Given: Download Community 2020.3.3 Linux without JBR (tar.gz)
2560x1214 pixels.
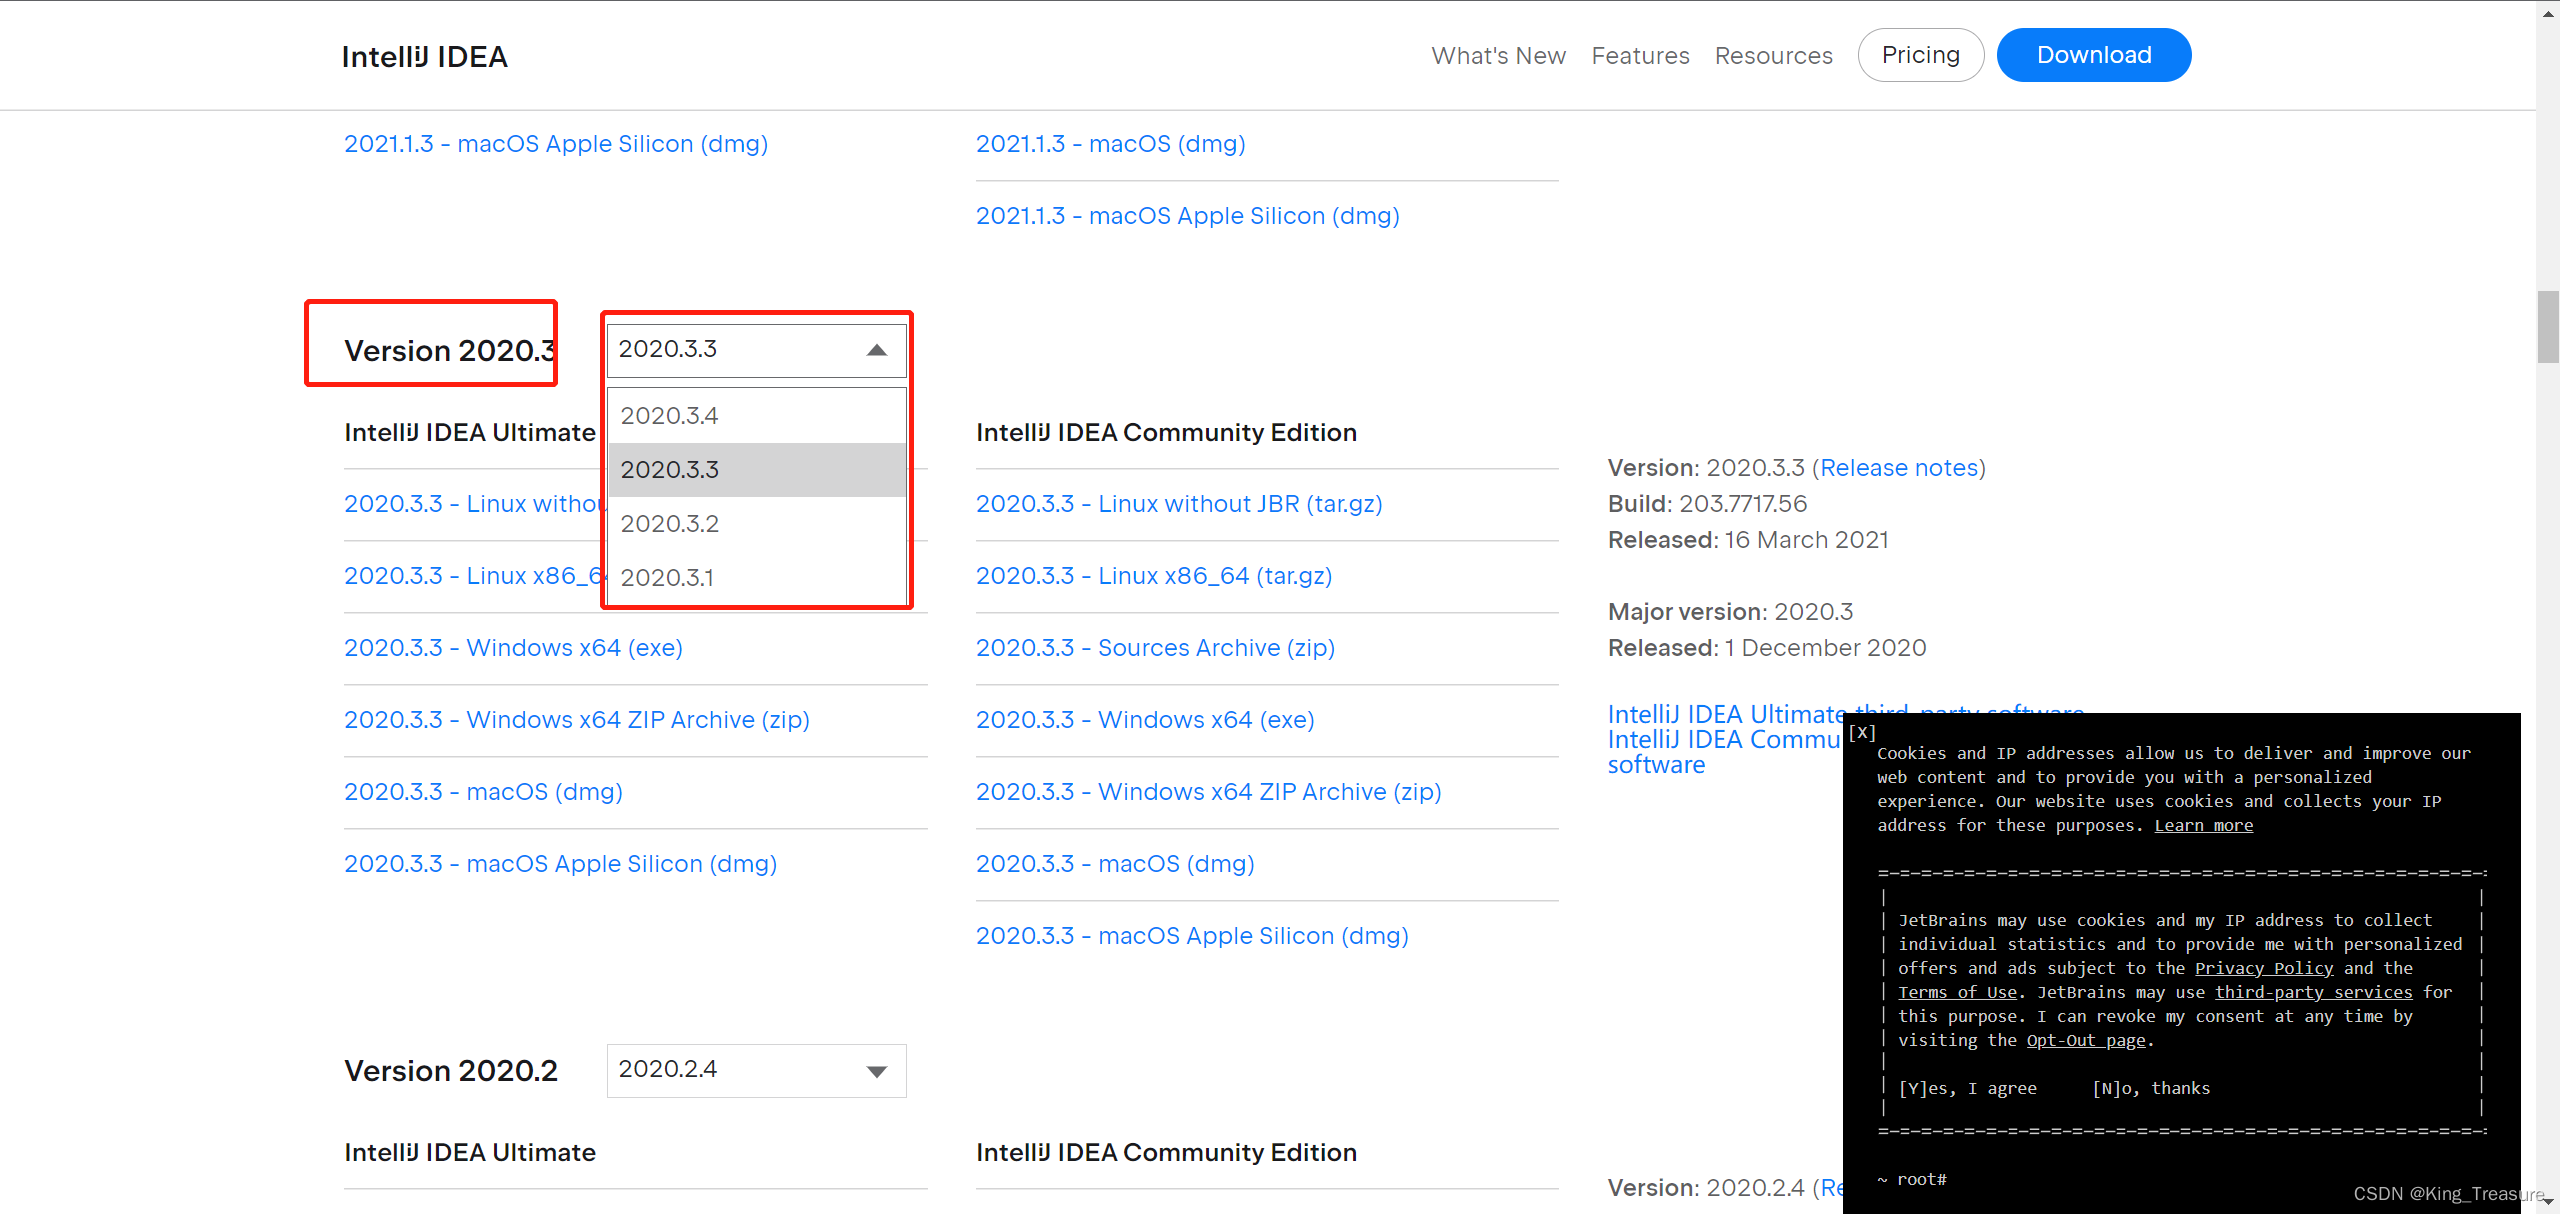Looking at the screenshot, I should tap(1179, 504).
